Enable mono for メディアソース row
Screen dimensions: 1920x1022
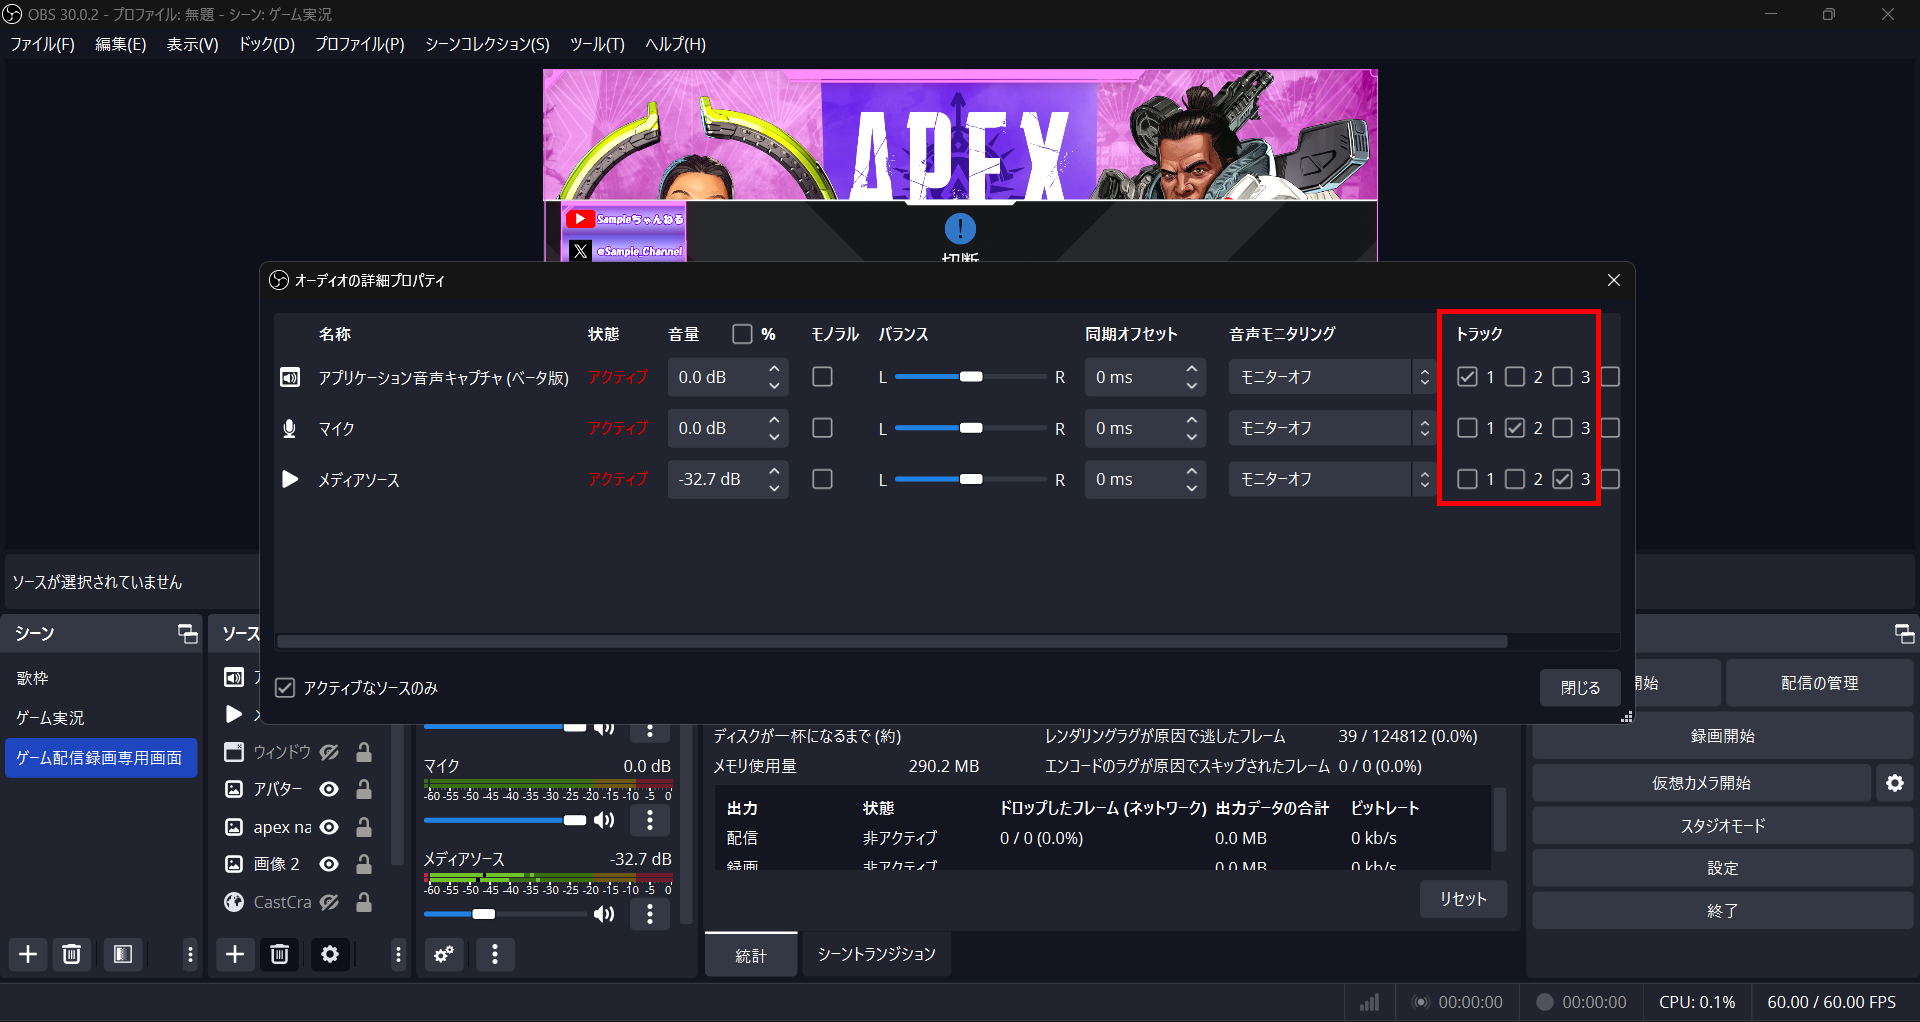(822, 479)
